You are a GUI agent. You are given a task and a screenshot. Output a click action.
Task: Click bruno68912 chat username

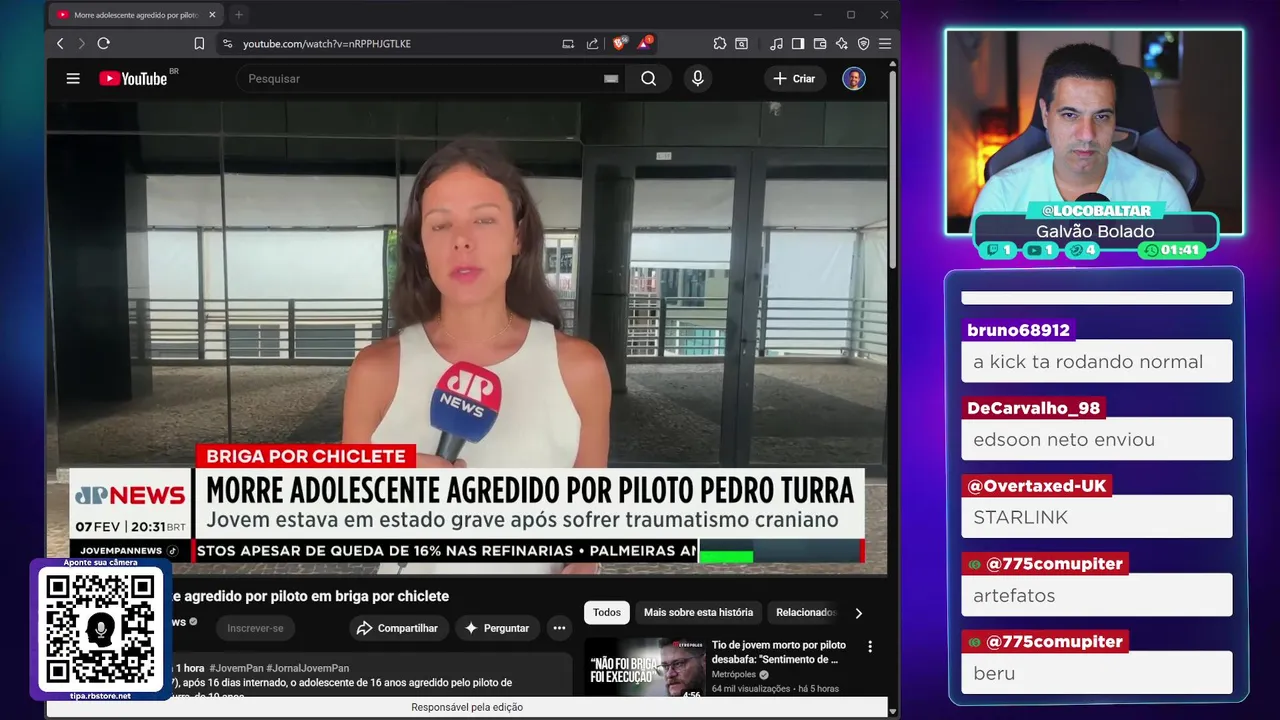(1018, 330)
